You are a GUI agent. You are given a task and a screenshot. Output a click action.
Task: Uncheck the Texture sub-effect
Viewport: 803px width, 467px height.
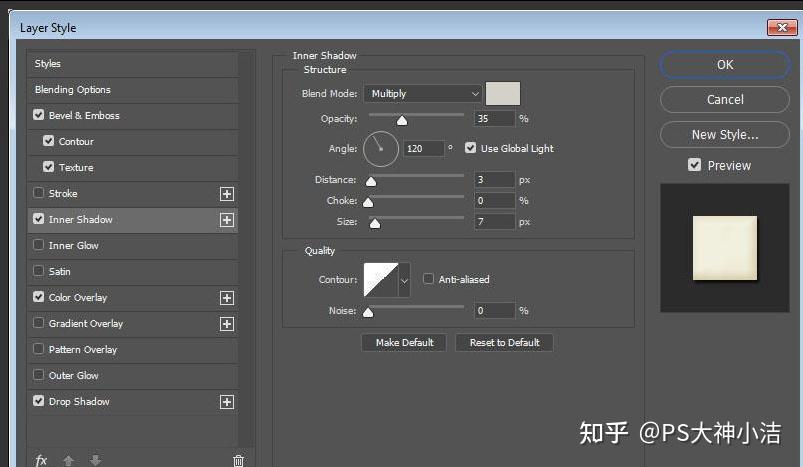coord(49,167)
